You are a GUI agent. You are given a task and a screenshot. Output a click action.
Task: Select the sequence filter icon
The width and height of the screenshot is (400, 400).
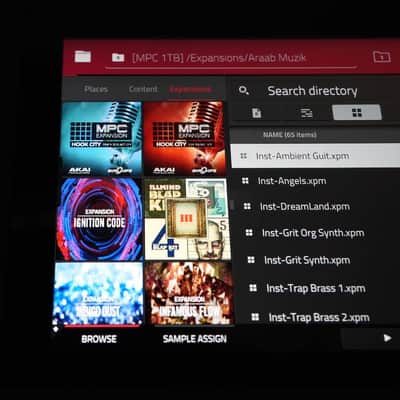(306, 113)
